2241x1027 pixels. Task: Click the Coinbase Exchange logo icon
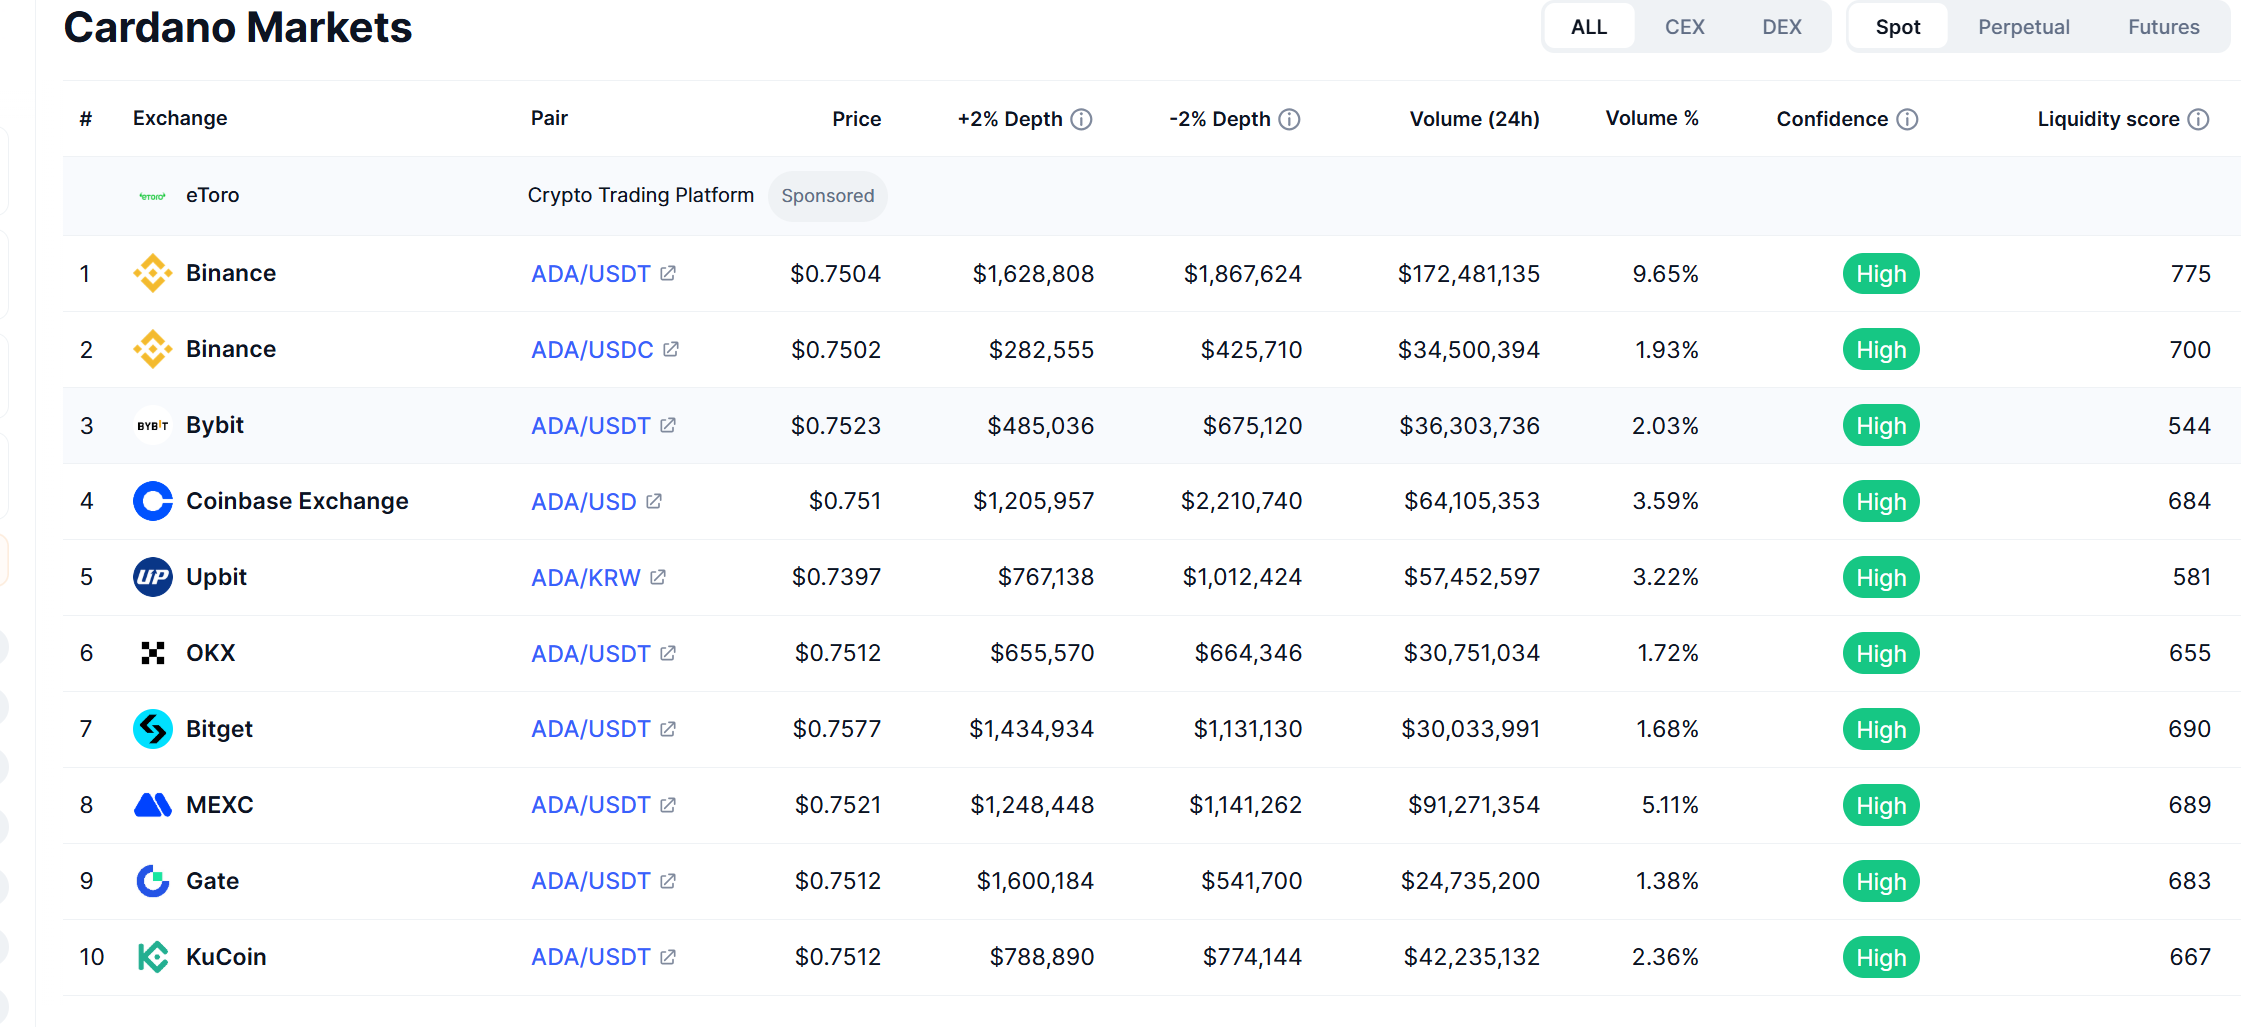click(x=153, y=501)
